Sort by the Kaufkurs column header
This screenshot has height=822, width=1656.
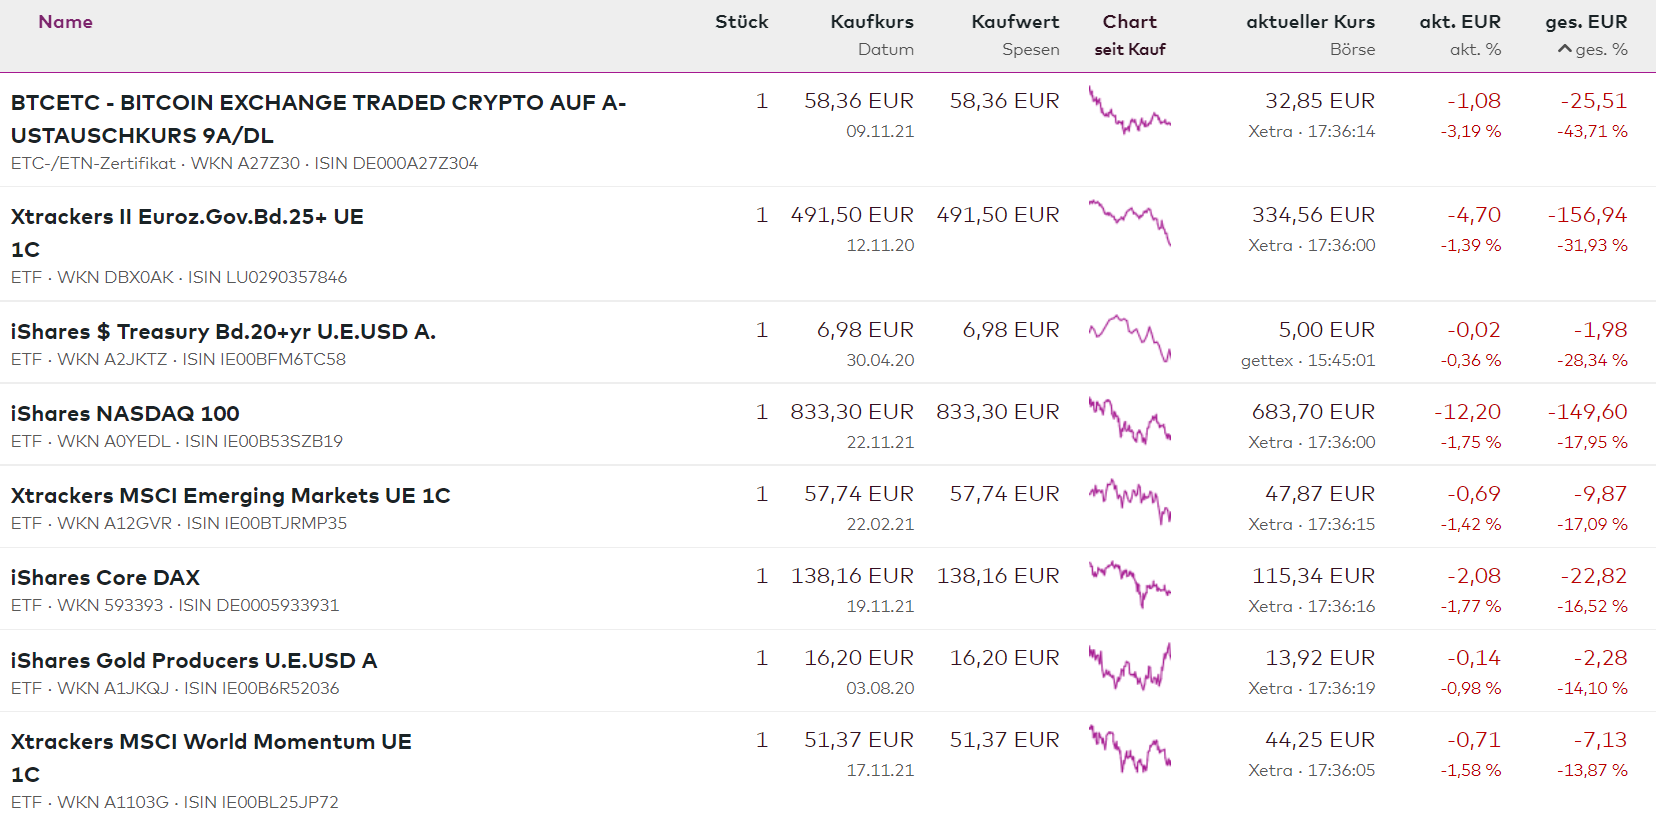(x=871, y=22)
